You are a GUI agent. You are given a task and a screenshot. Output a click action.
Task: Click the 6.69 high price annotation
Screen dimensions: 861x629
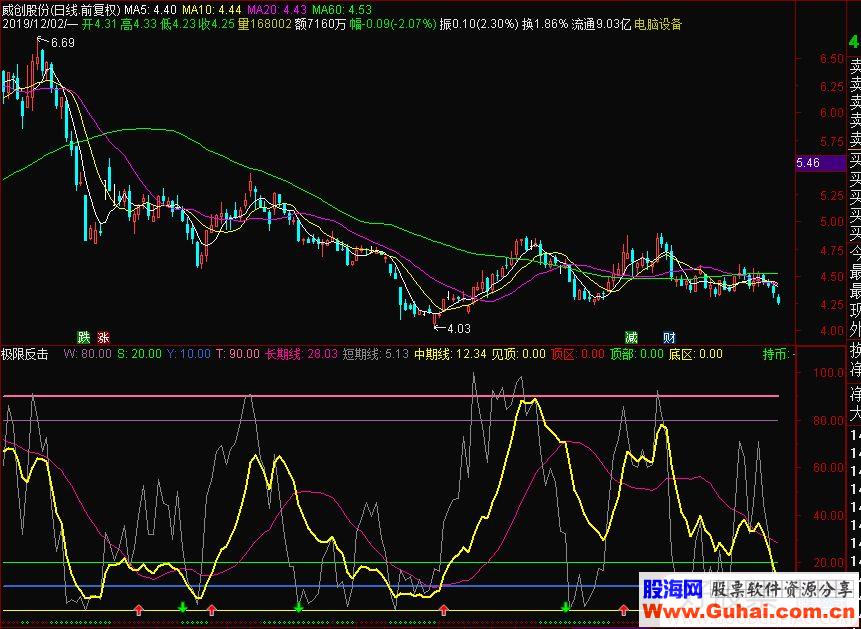pos(63,43)
